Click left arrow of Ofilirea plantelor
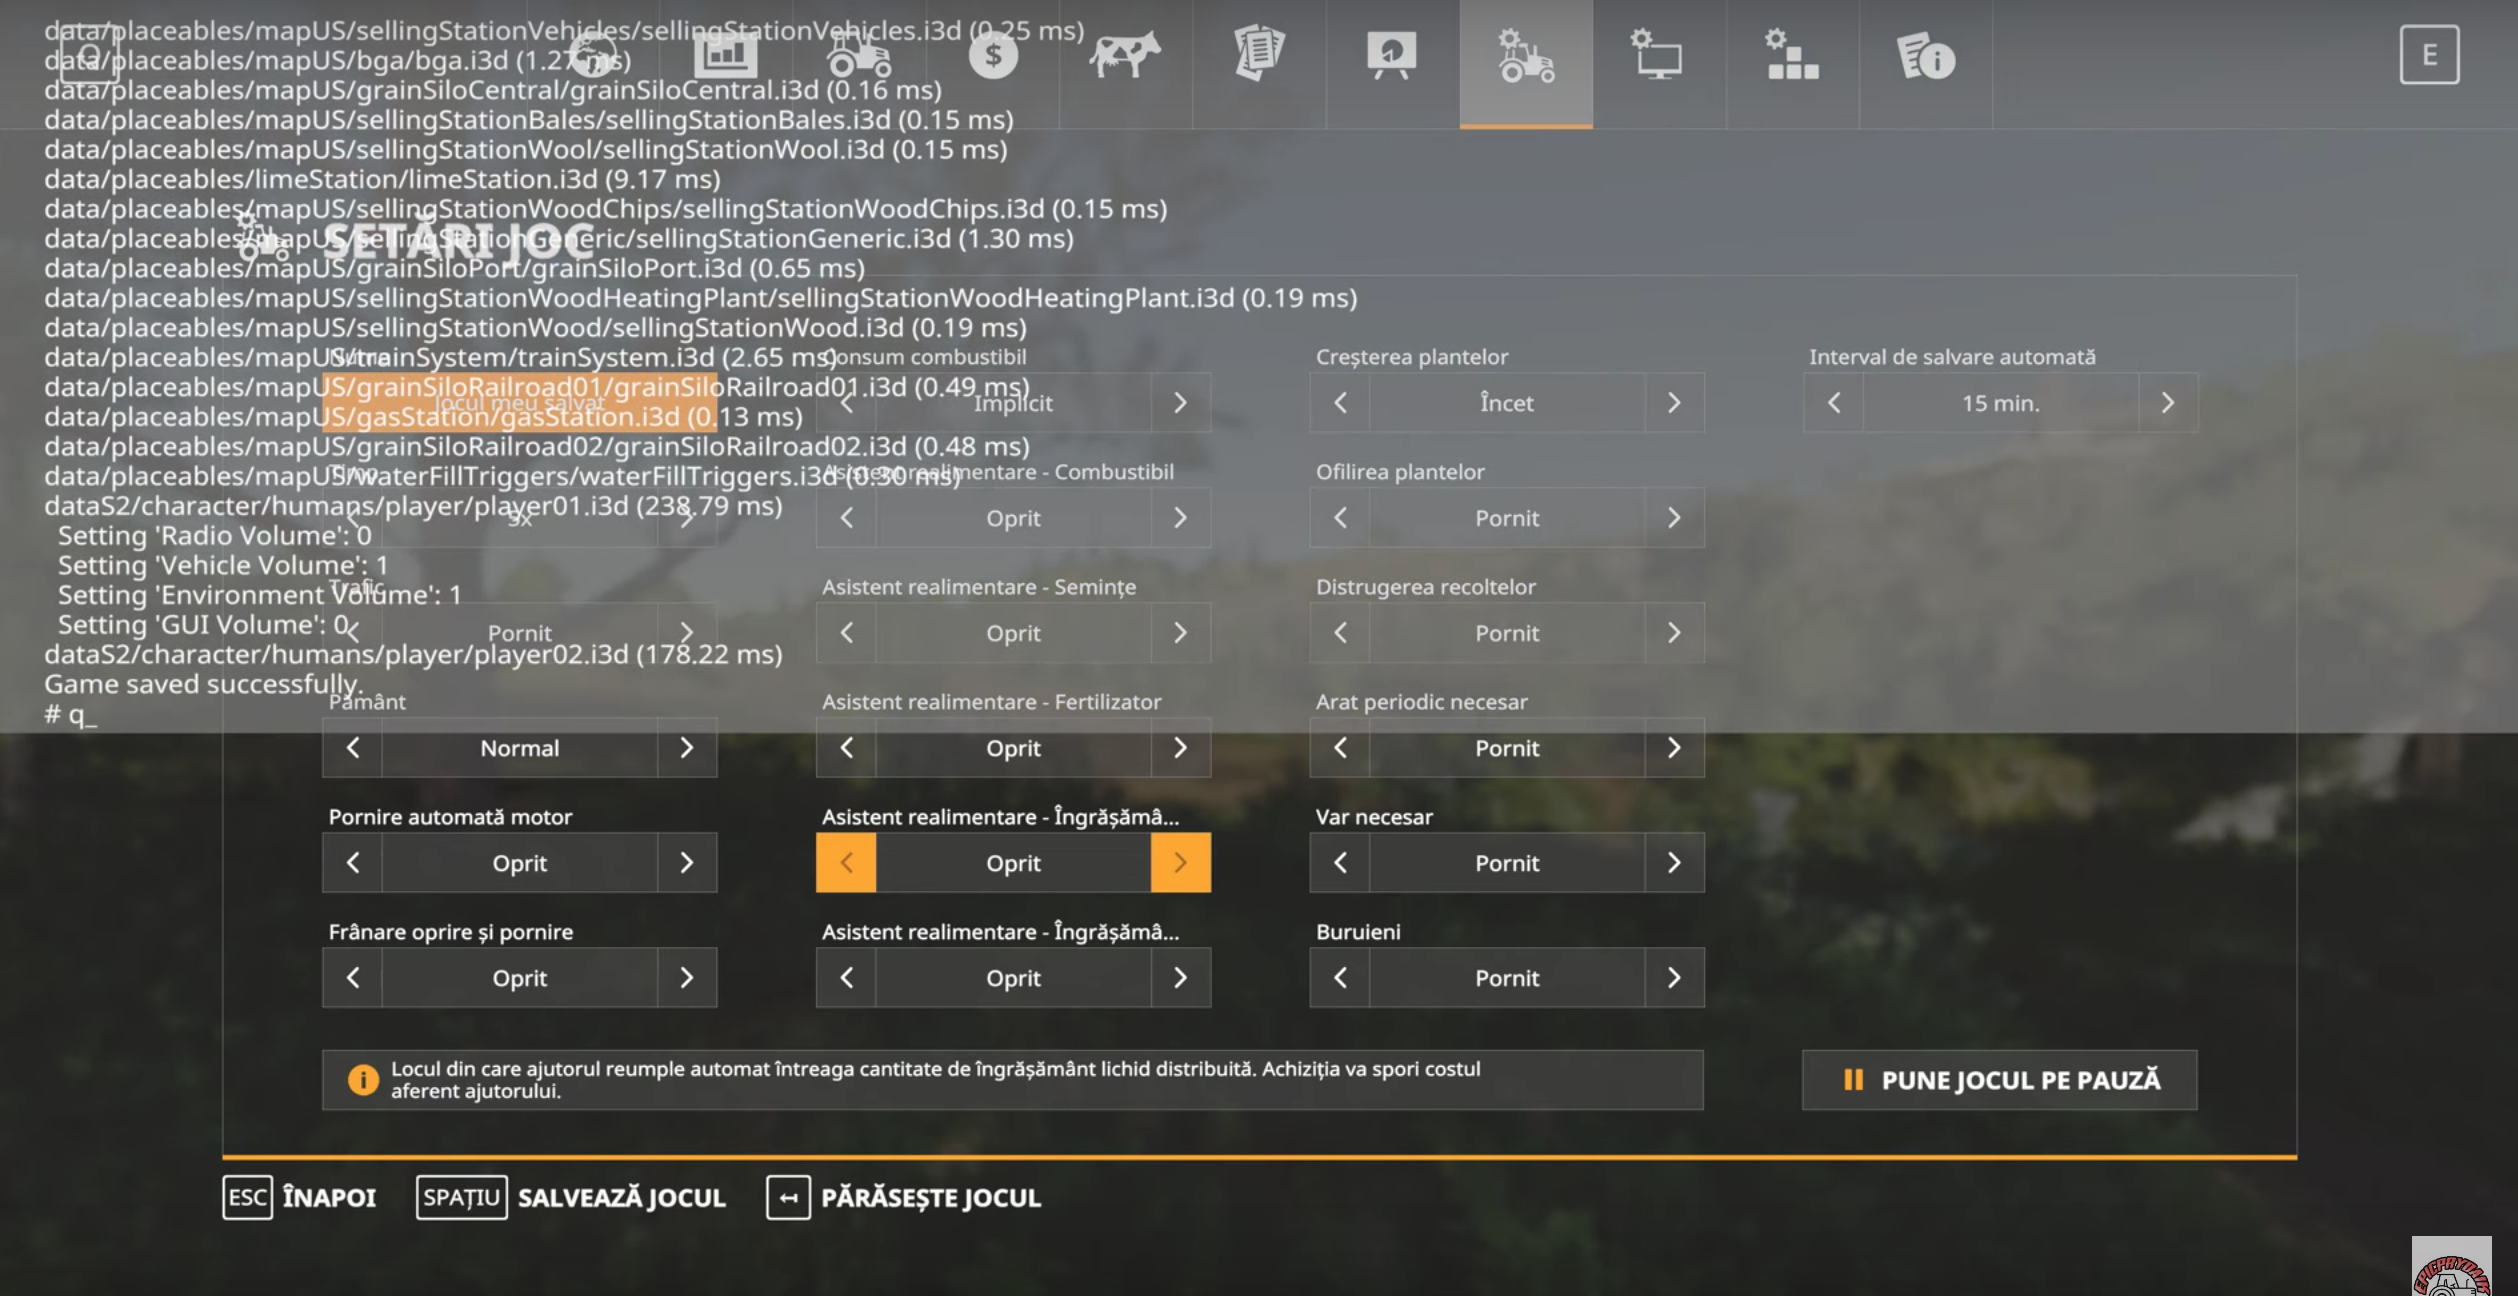Screen dimensions: 2518x1296 (x=1340, y=517)
